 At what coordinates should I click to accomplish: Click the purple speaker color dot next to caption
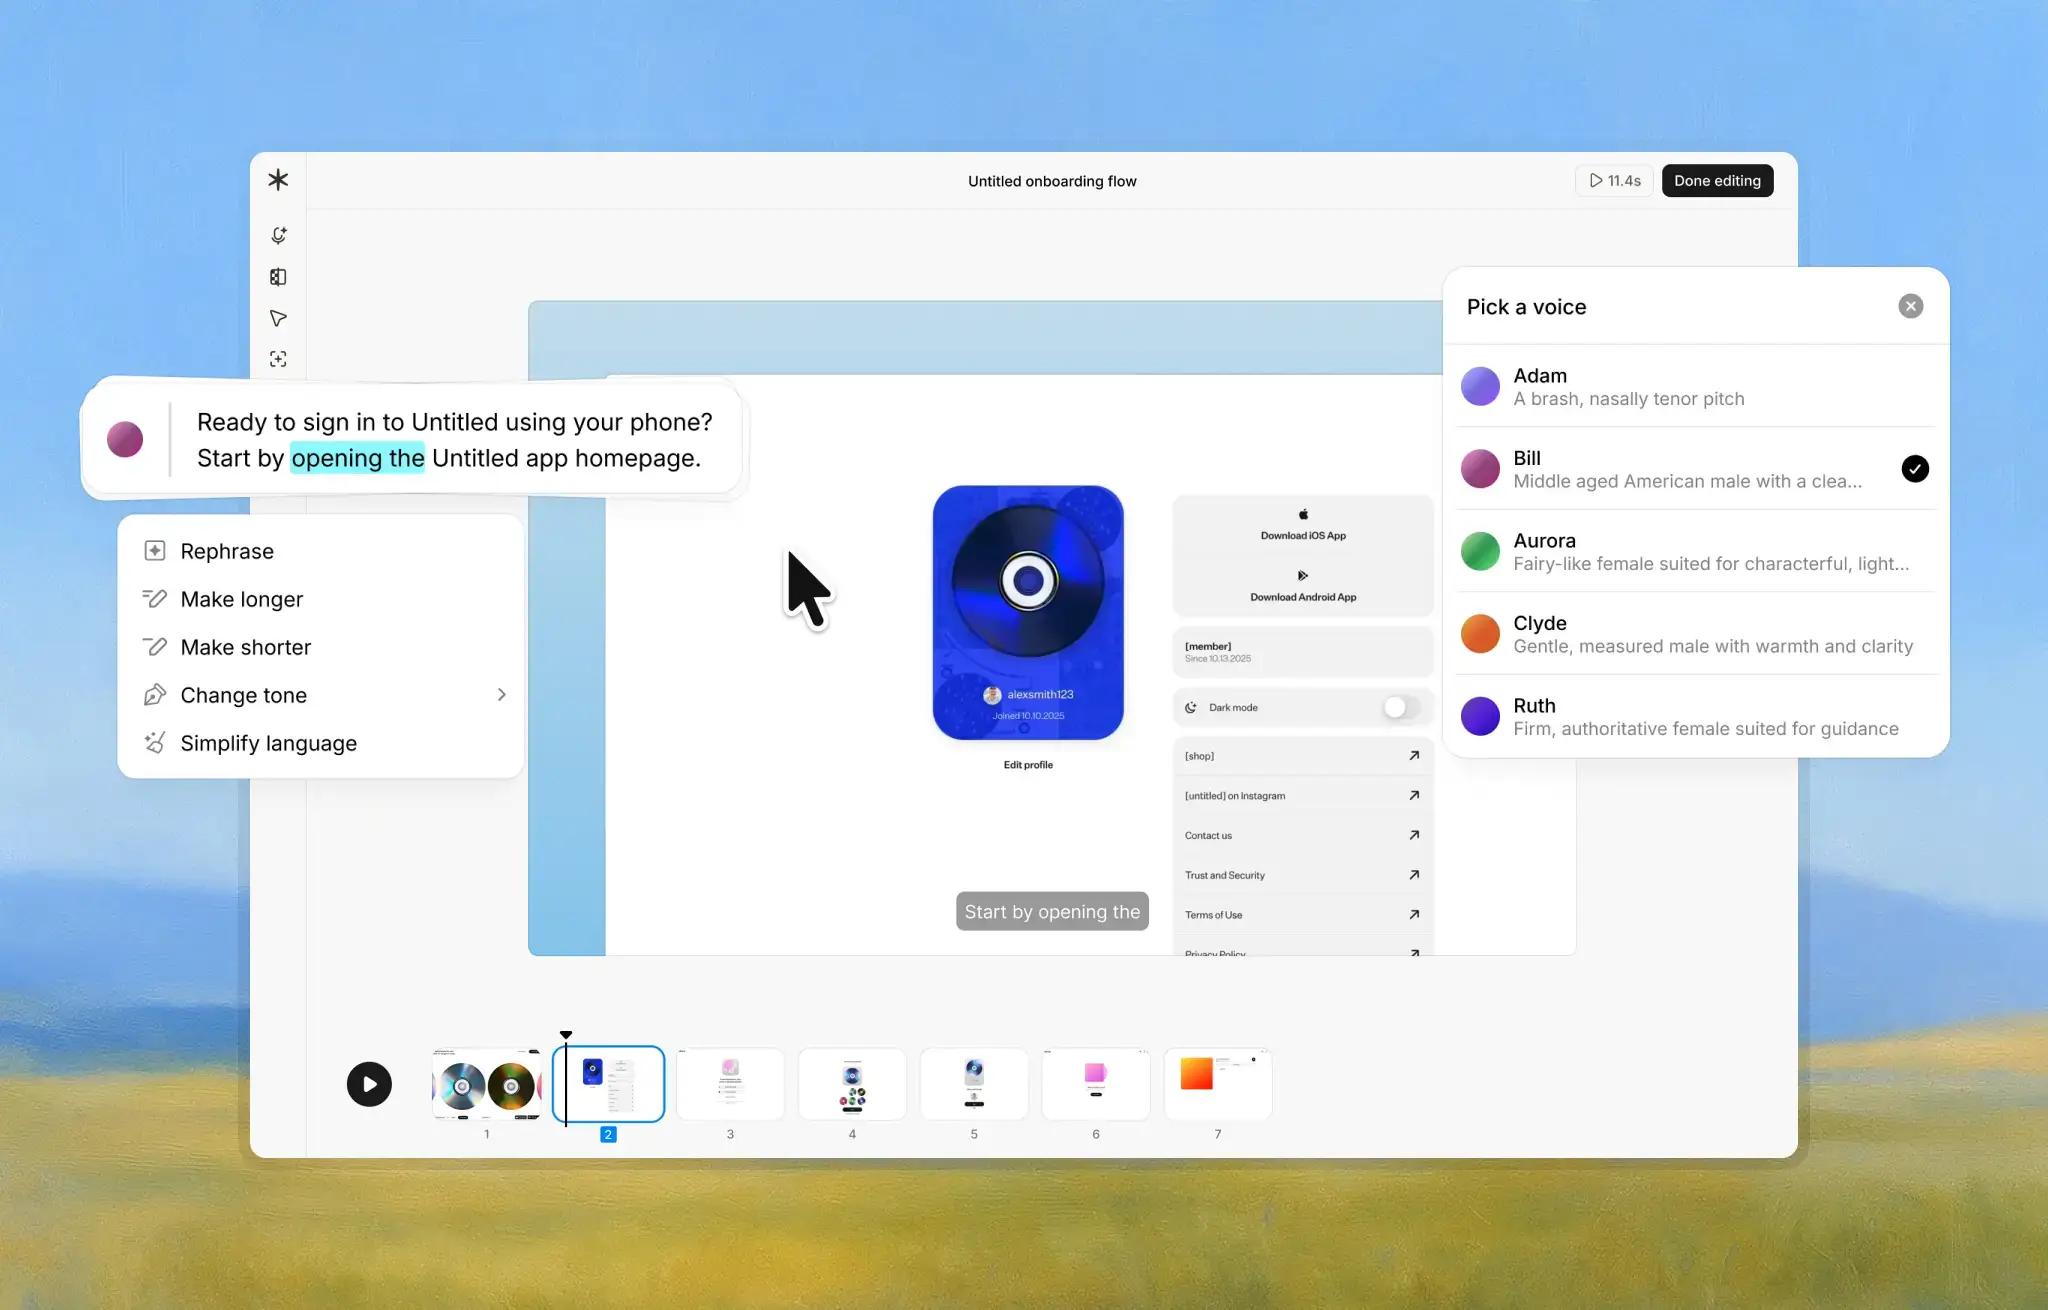pos(125,439)
